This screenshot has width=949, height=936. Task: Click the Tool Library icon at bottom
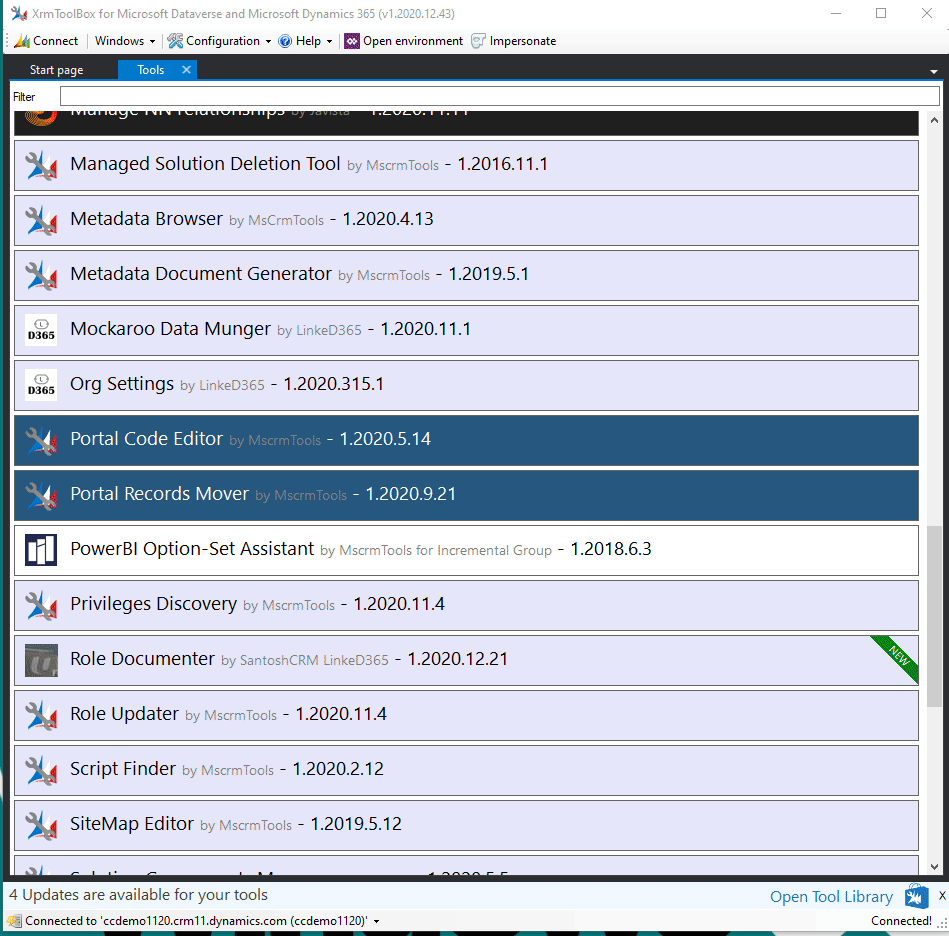click(916, 896)
